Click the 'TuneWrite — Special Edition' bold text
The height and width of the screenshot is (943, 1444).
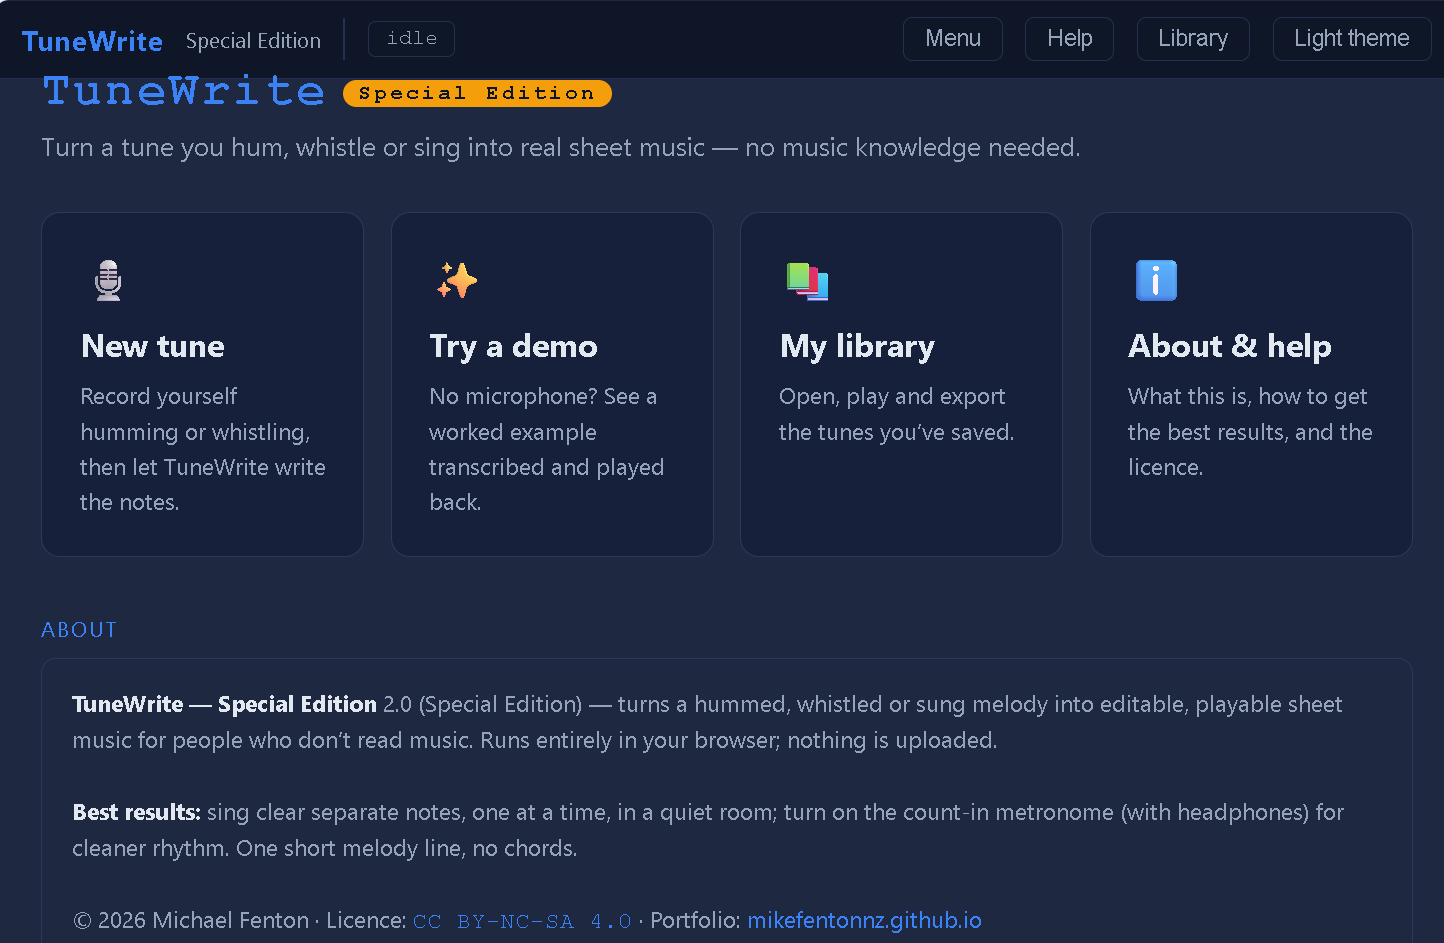pos(224,704)
